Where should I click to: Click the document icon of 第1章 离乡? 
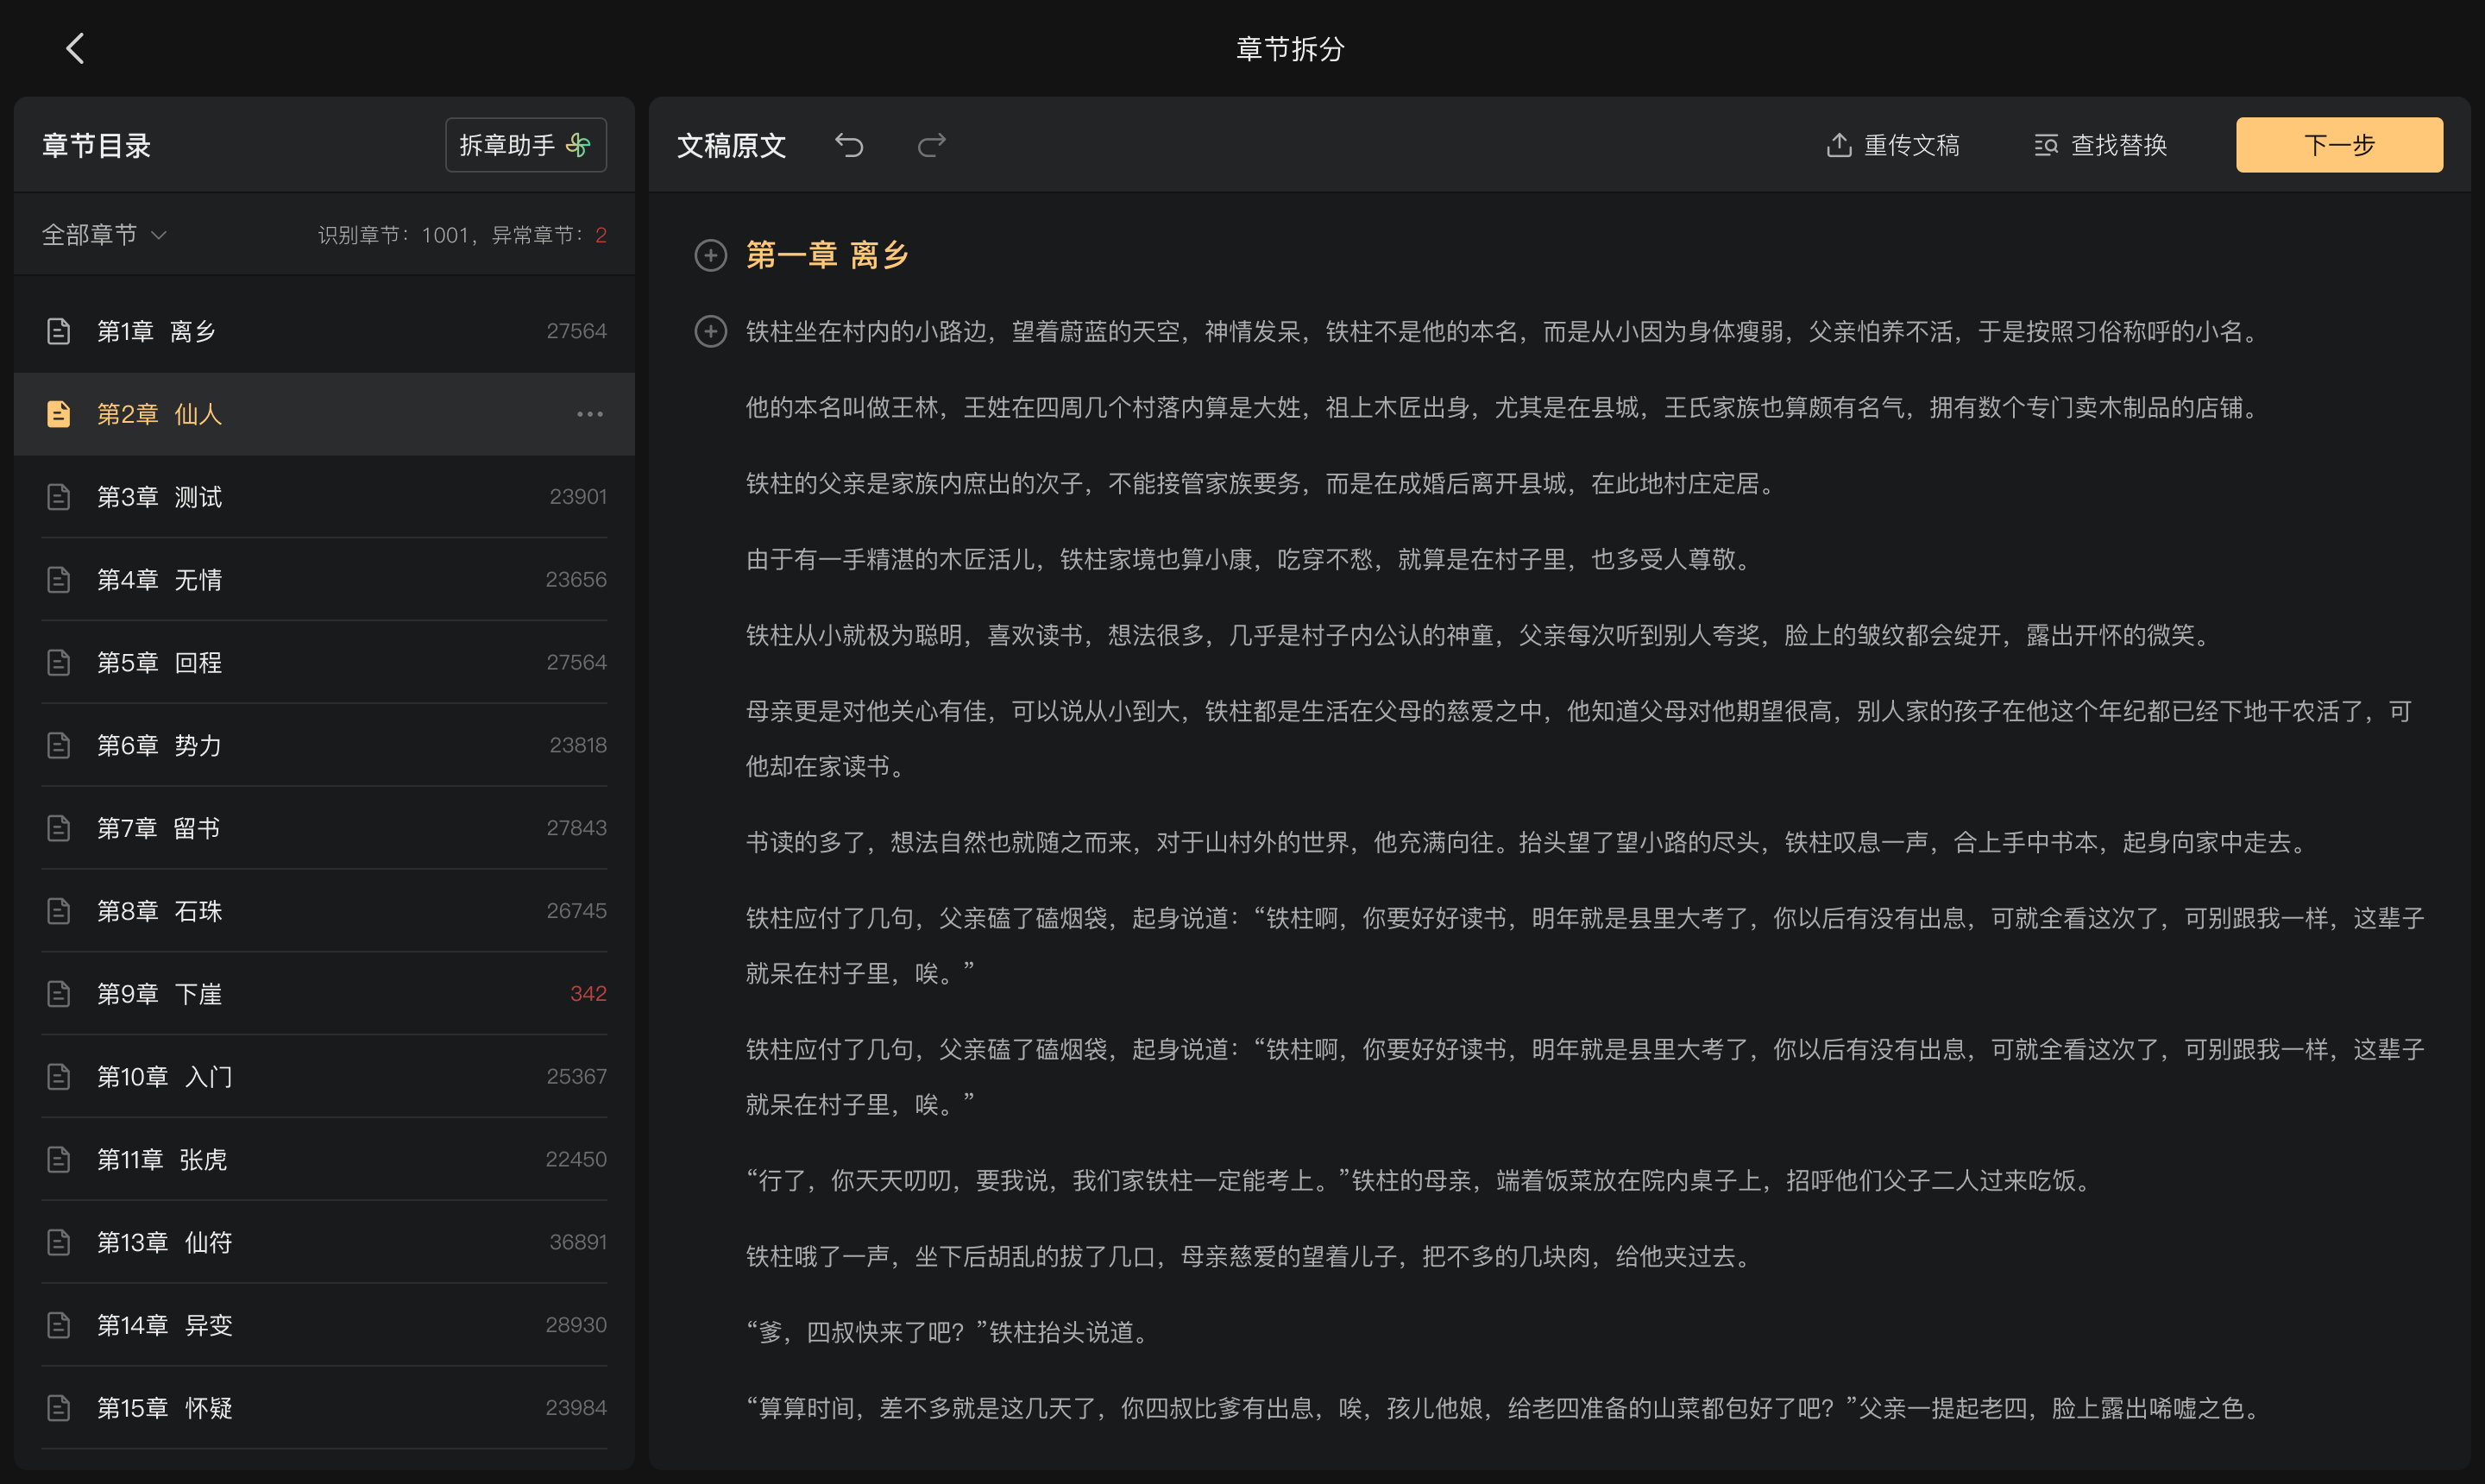click(x=59, y=331)
